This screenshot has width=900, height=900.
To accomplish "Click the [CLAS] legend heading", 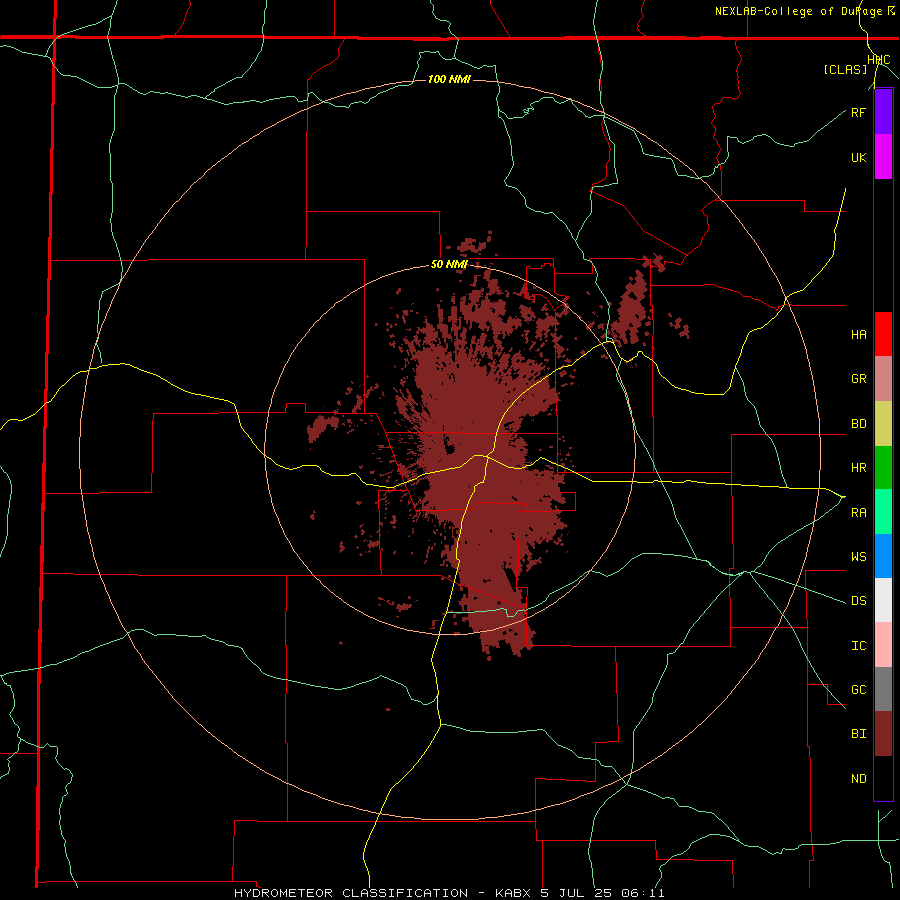I will point(845,69).
